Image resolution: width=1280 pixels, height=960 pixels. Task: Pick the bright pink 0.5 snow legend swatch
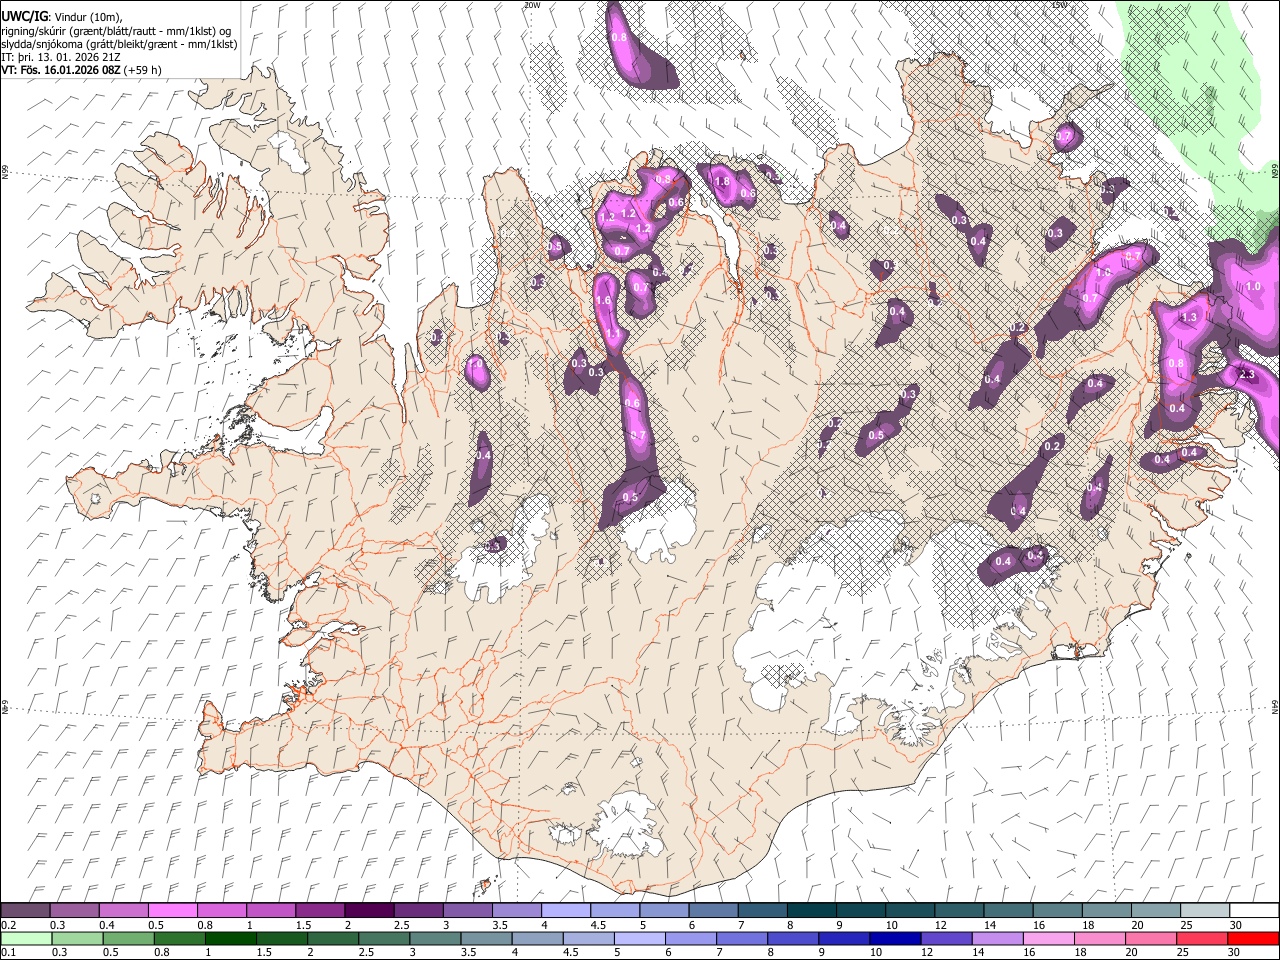(172, 910)
